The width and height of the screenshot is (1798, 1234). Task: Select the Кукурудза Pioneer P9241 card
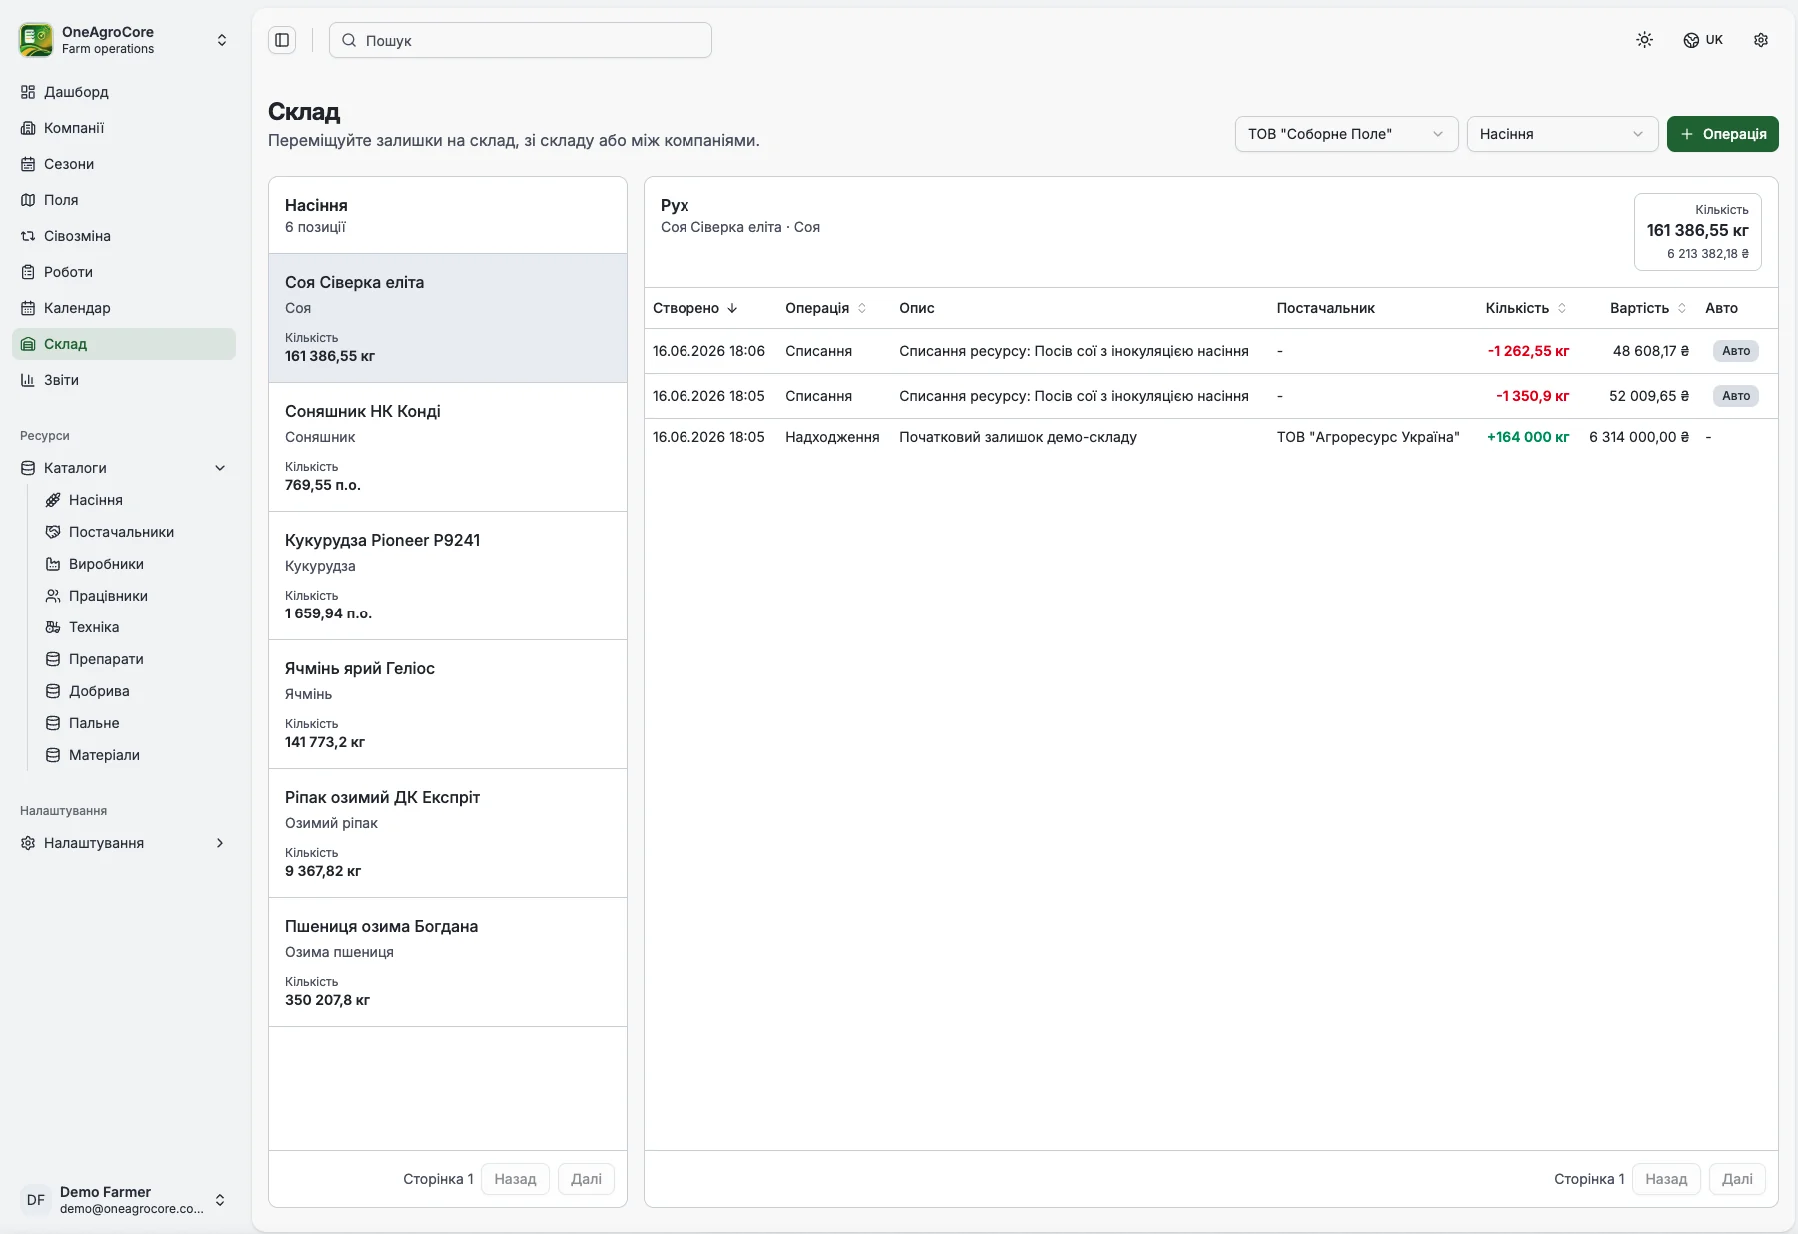[448, 576]
